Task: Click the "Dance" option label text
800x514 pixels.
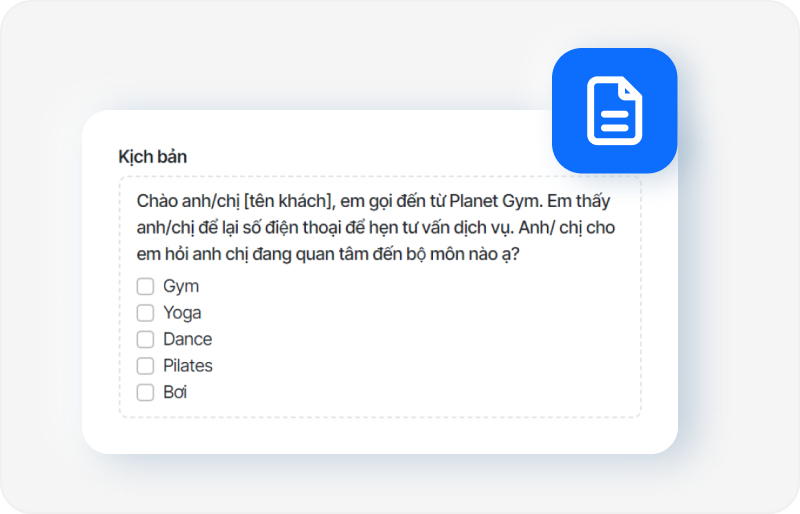Action: [187, 339]
